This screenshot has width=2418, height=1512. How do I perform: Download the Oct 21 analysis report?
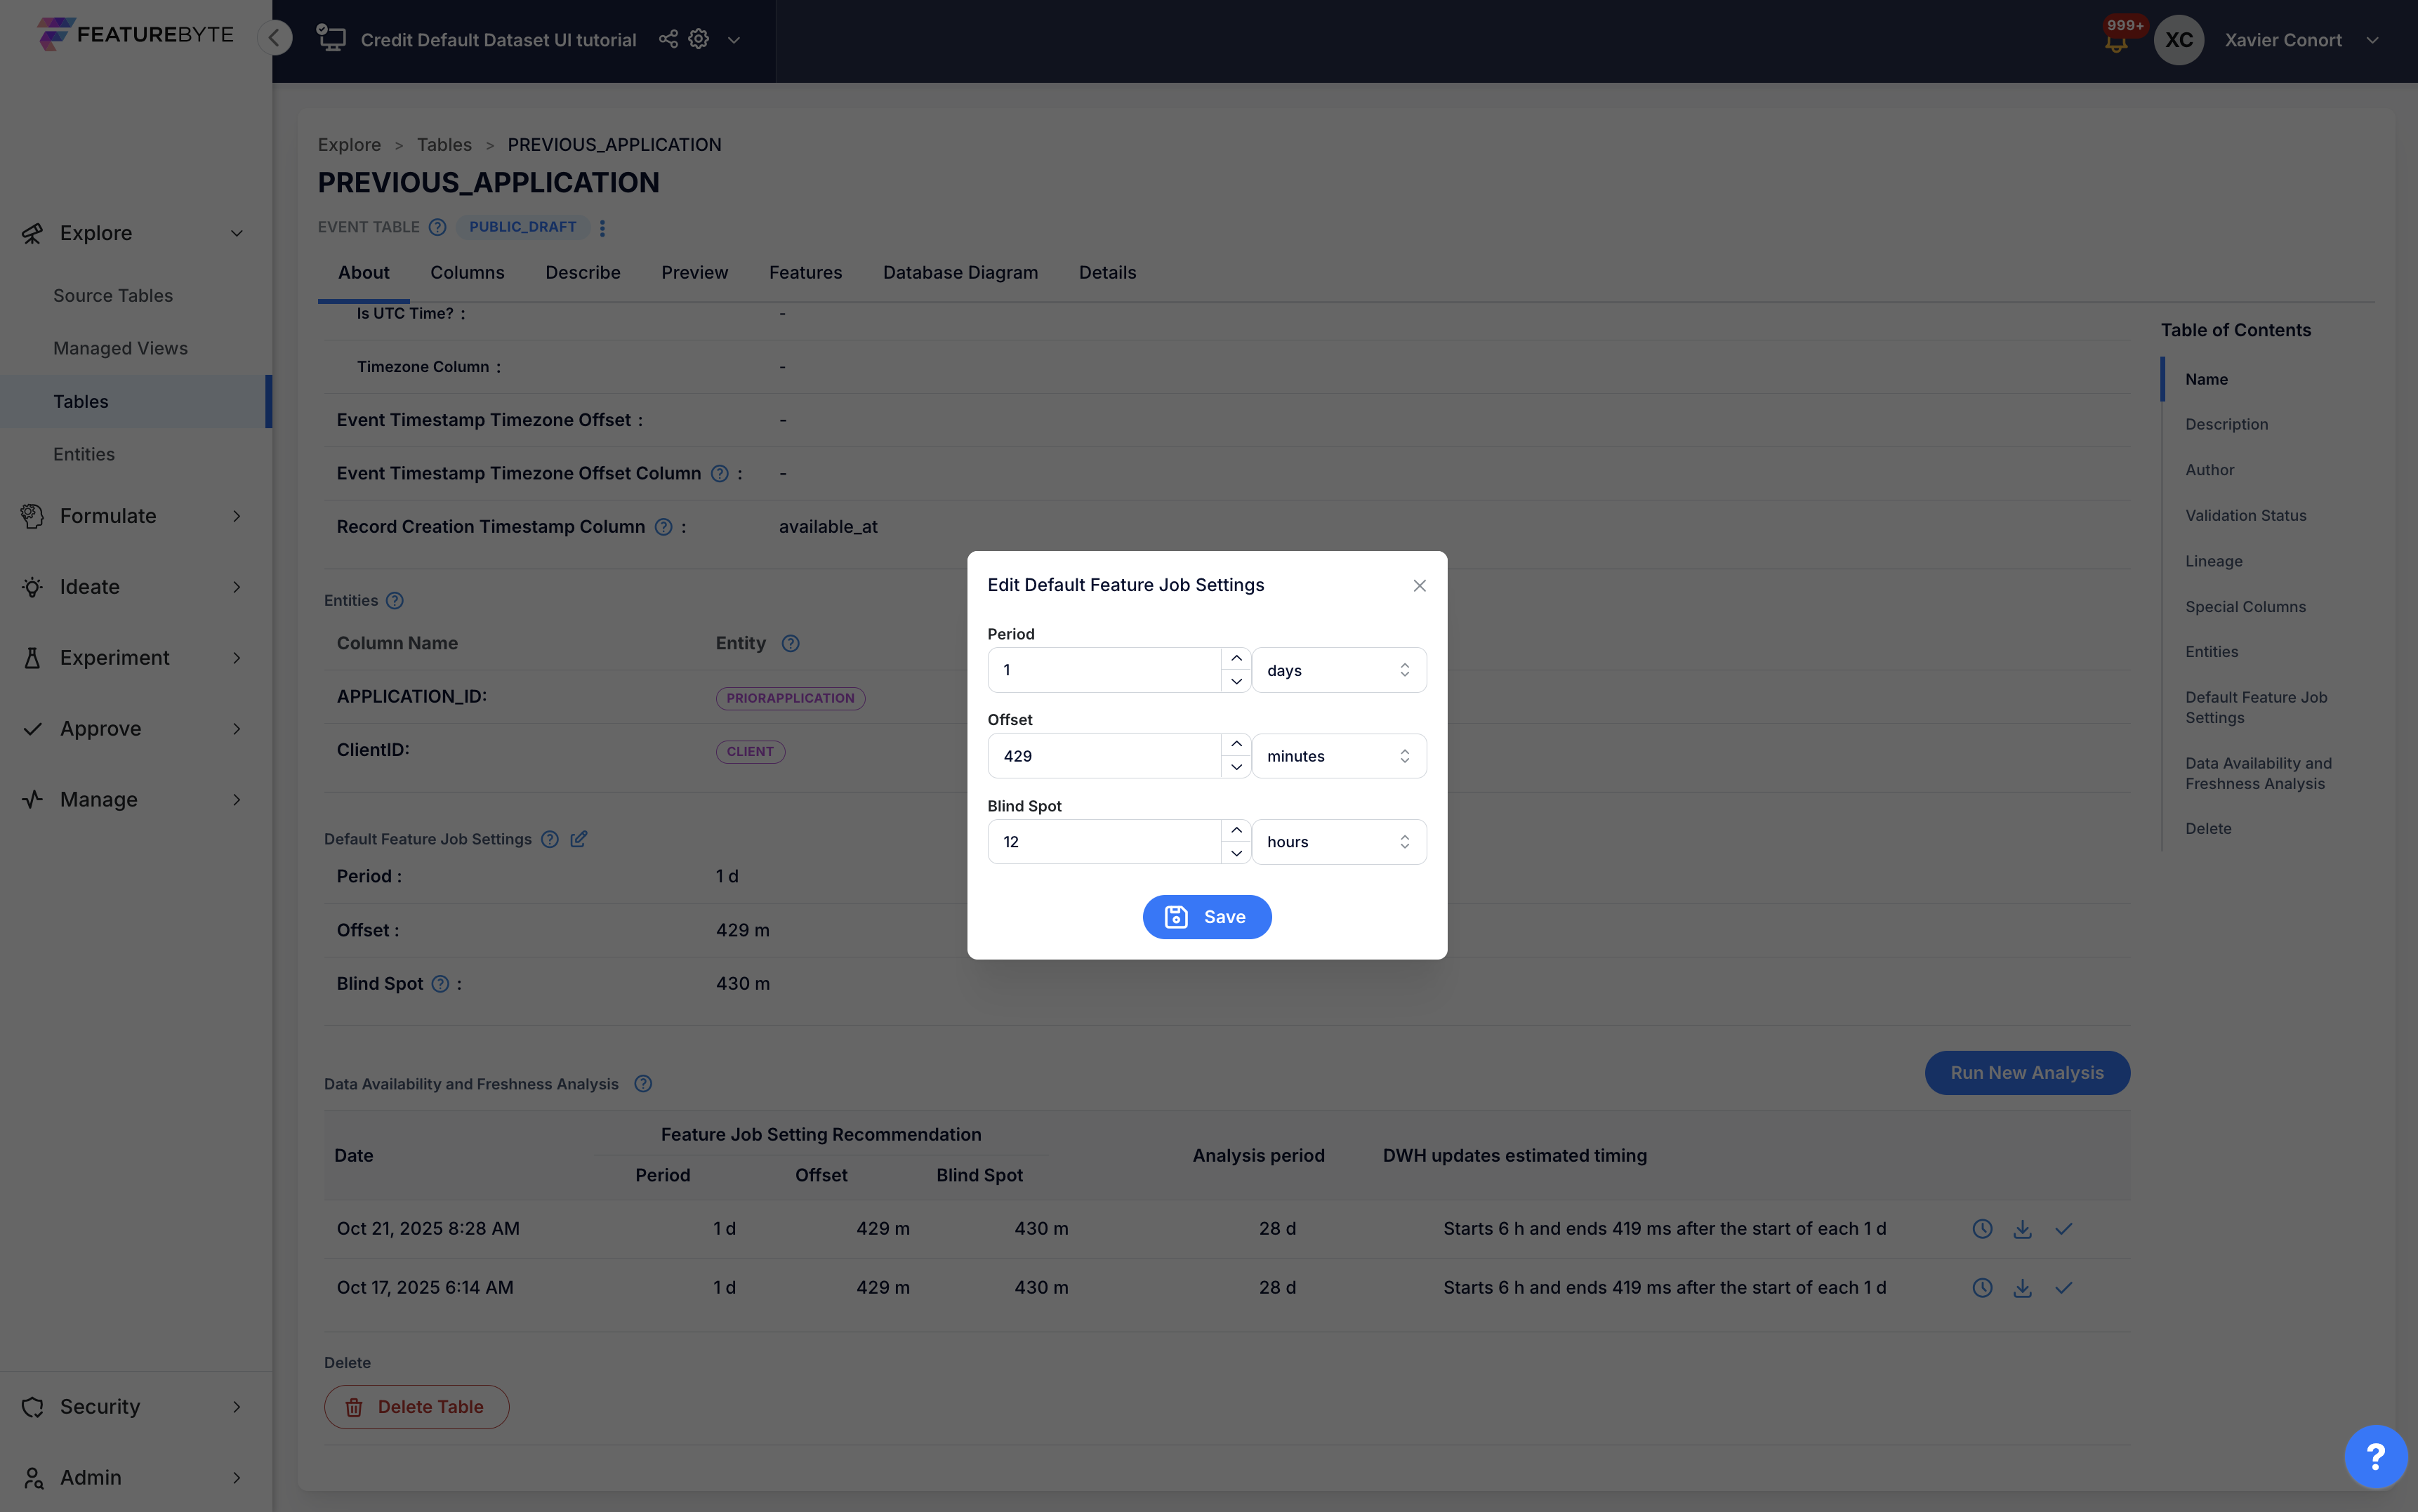point(2022,1229)
